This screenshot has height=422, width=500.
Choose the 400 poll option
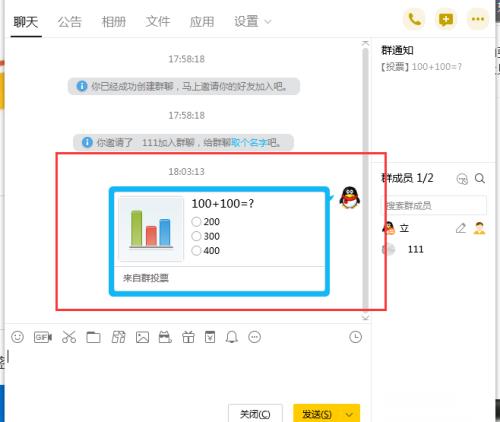click(206, 250)
